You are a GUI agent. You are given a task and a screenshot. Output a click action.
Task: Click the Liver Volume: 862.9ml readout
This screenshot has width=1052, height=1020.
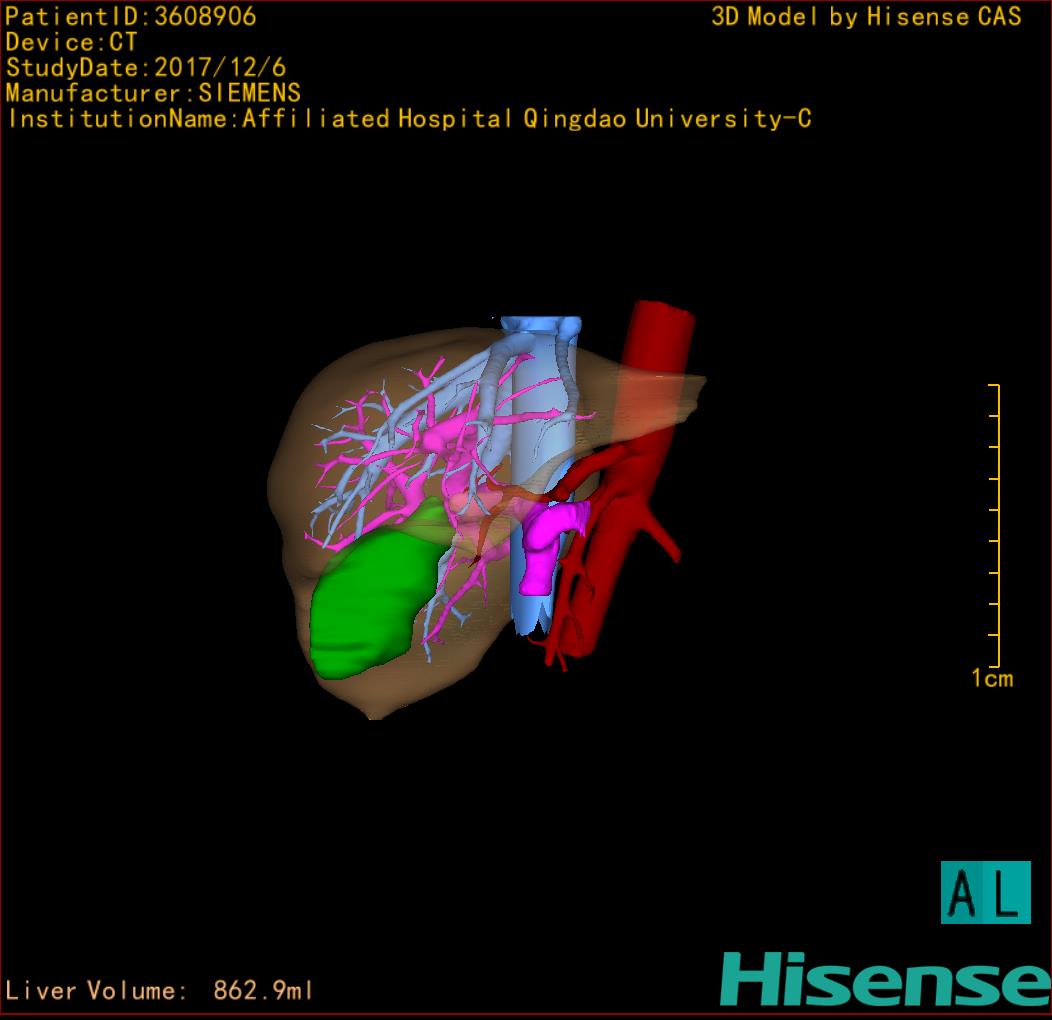point(159,990)
